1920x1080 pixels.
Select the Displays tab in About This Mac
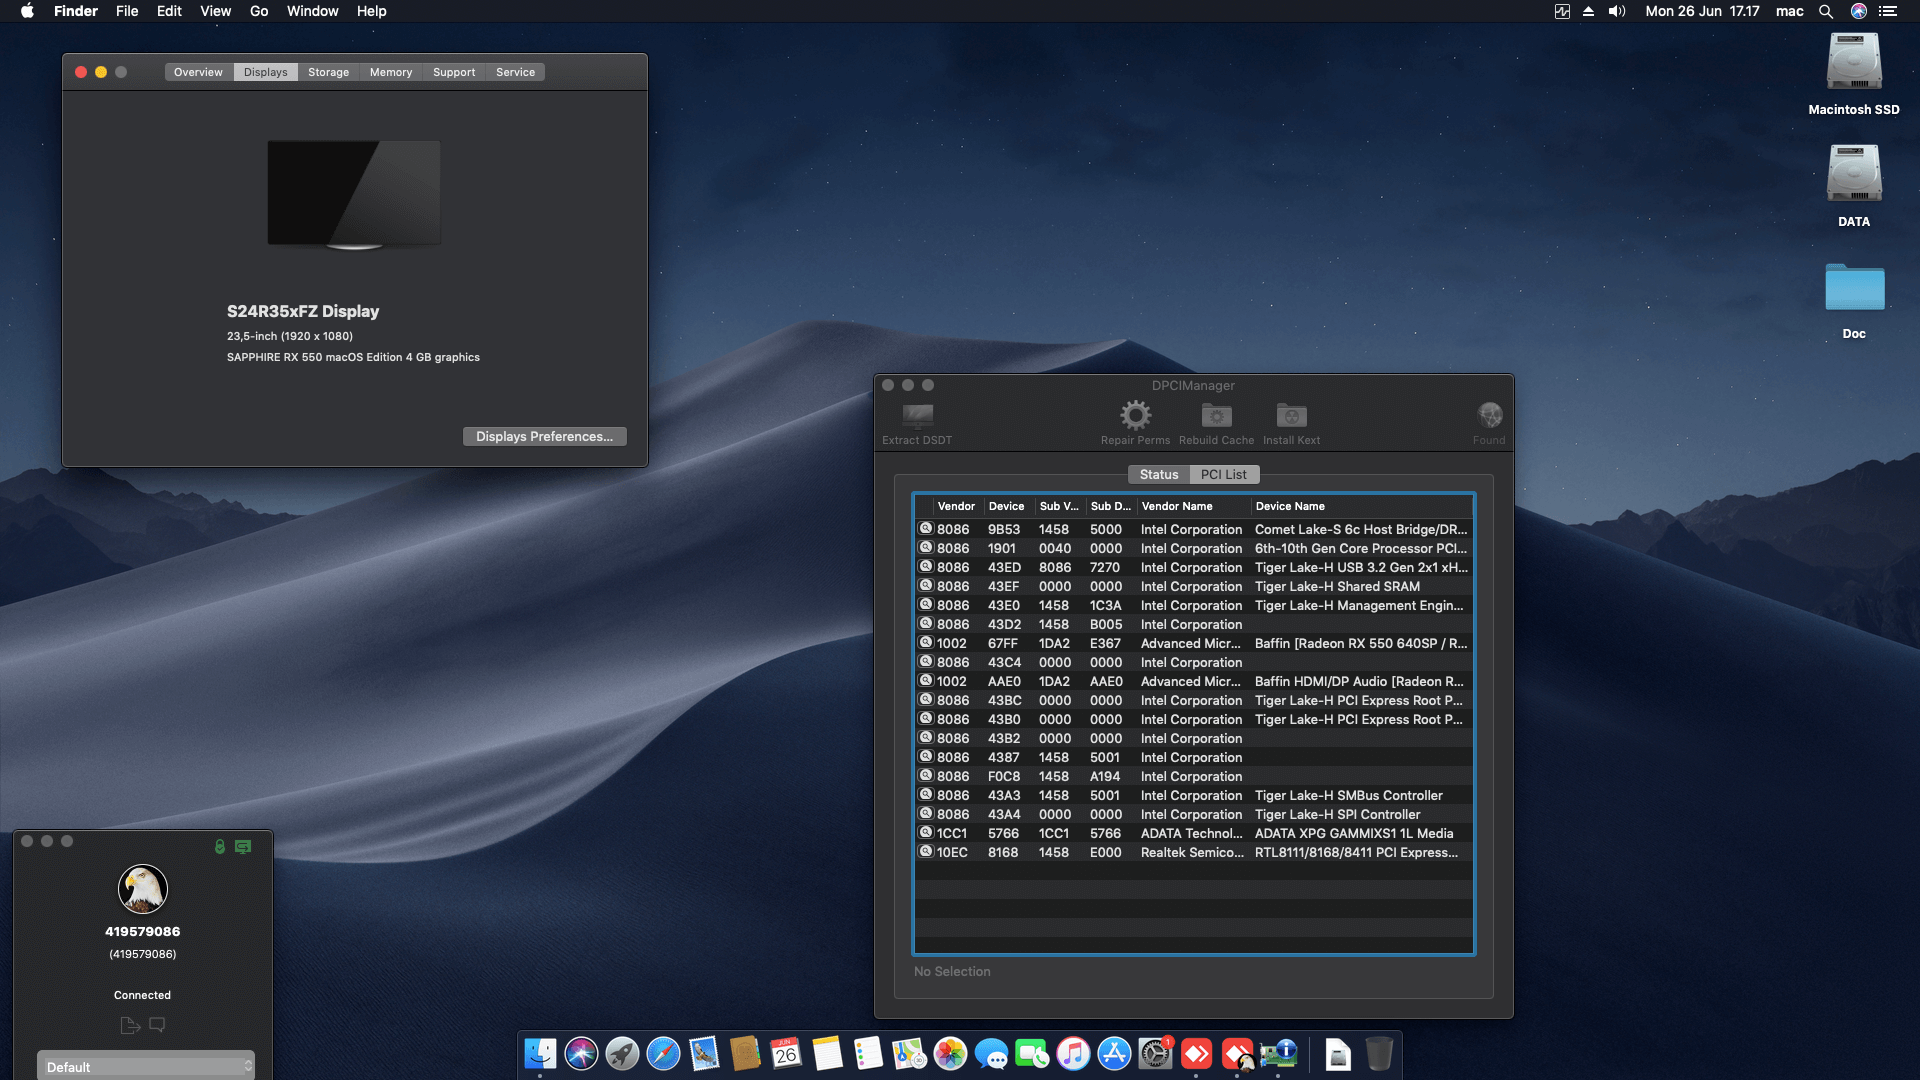point(265,72)
